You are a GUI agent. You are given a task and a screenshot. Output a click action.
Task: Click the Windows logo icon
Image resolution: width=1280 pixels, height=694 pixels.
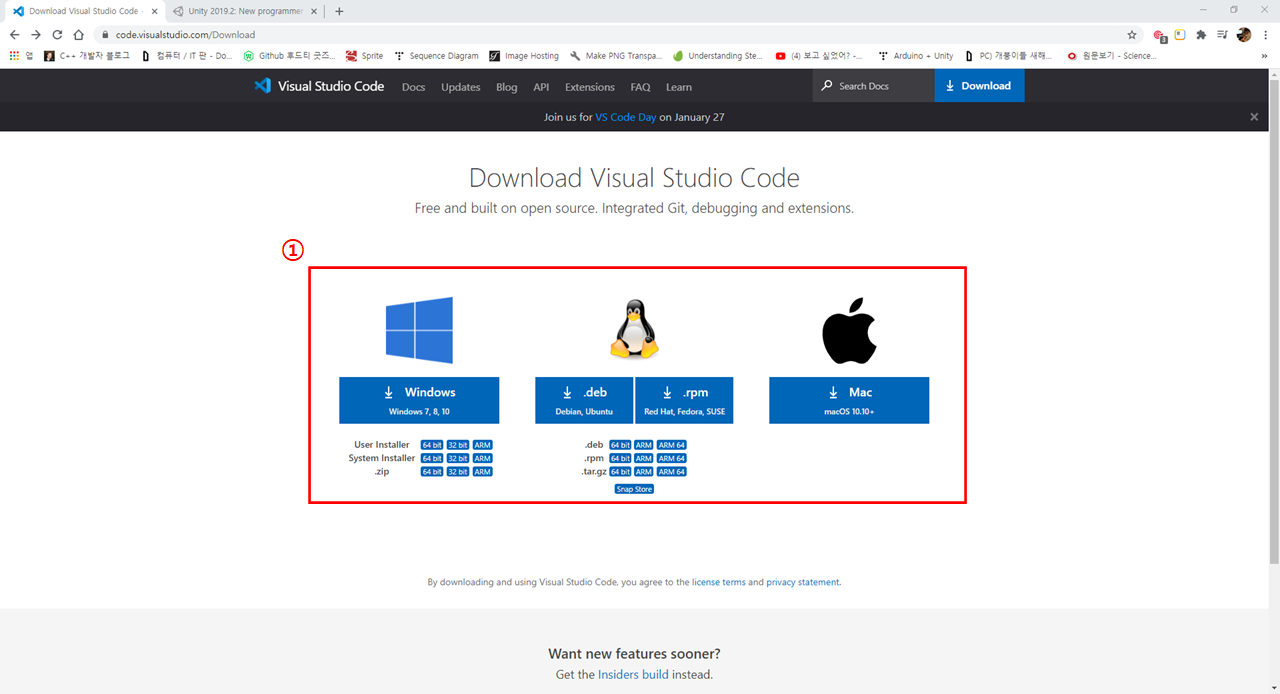[x=419, y=330]
